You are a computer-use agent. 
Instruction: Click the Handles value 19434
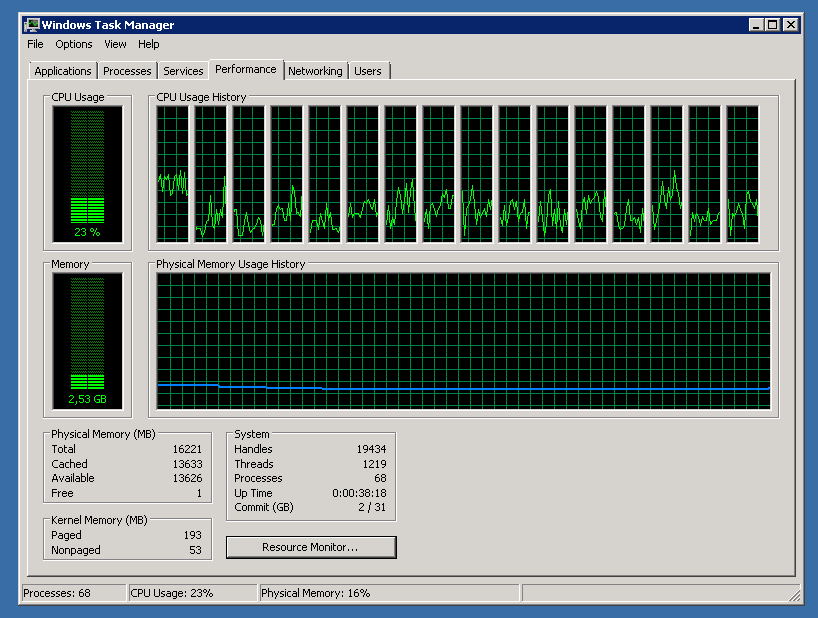click(x=371, y=449)
